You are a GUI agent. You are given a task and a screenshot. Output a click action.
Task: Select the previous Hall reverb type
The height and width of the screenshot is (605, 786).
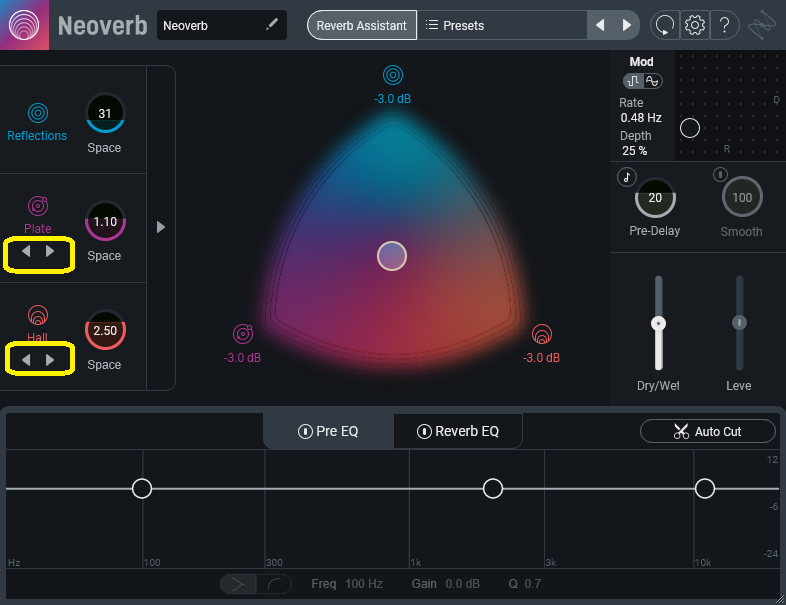[27, 359]
